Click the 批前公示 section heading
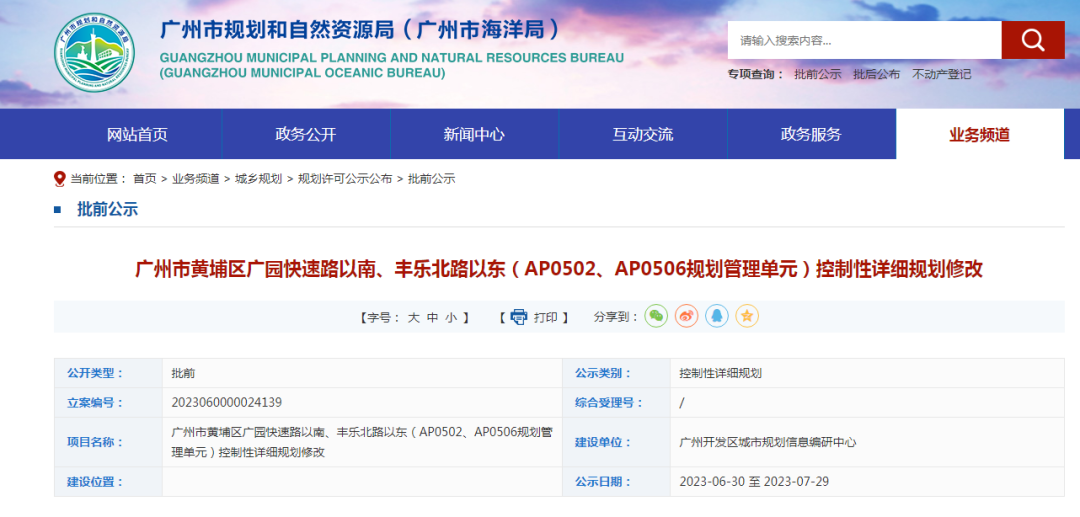The height and width of the screenshot is (517, 1080). coord(107,210)
